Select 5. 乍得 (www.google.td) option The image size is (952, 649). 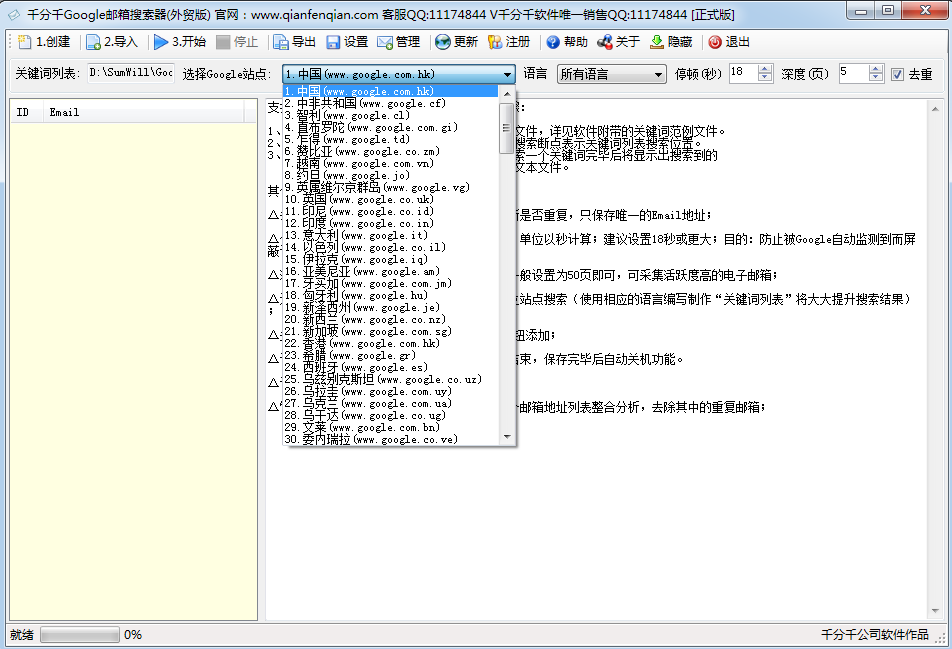pos(390,139)
